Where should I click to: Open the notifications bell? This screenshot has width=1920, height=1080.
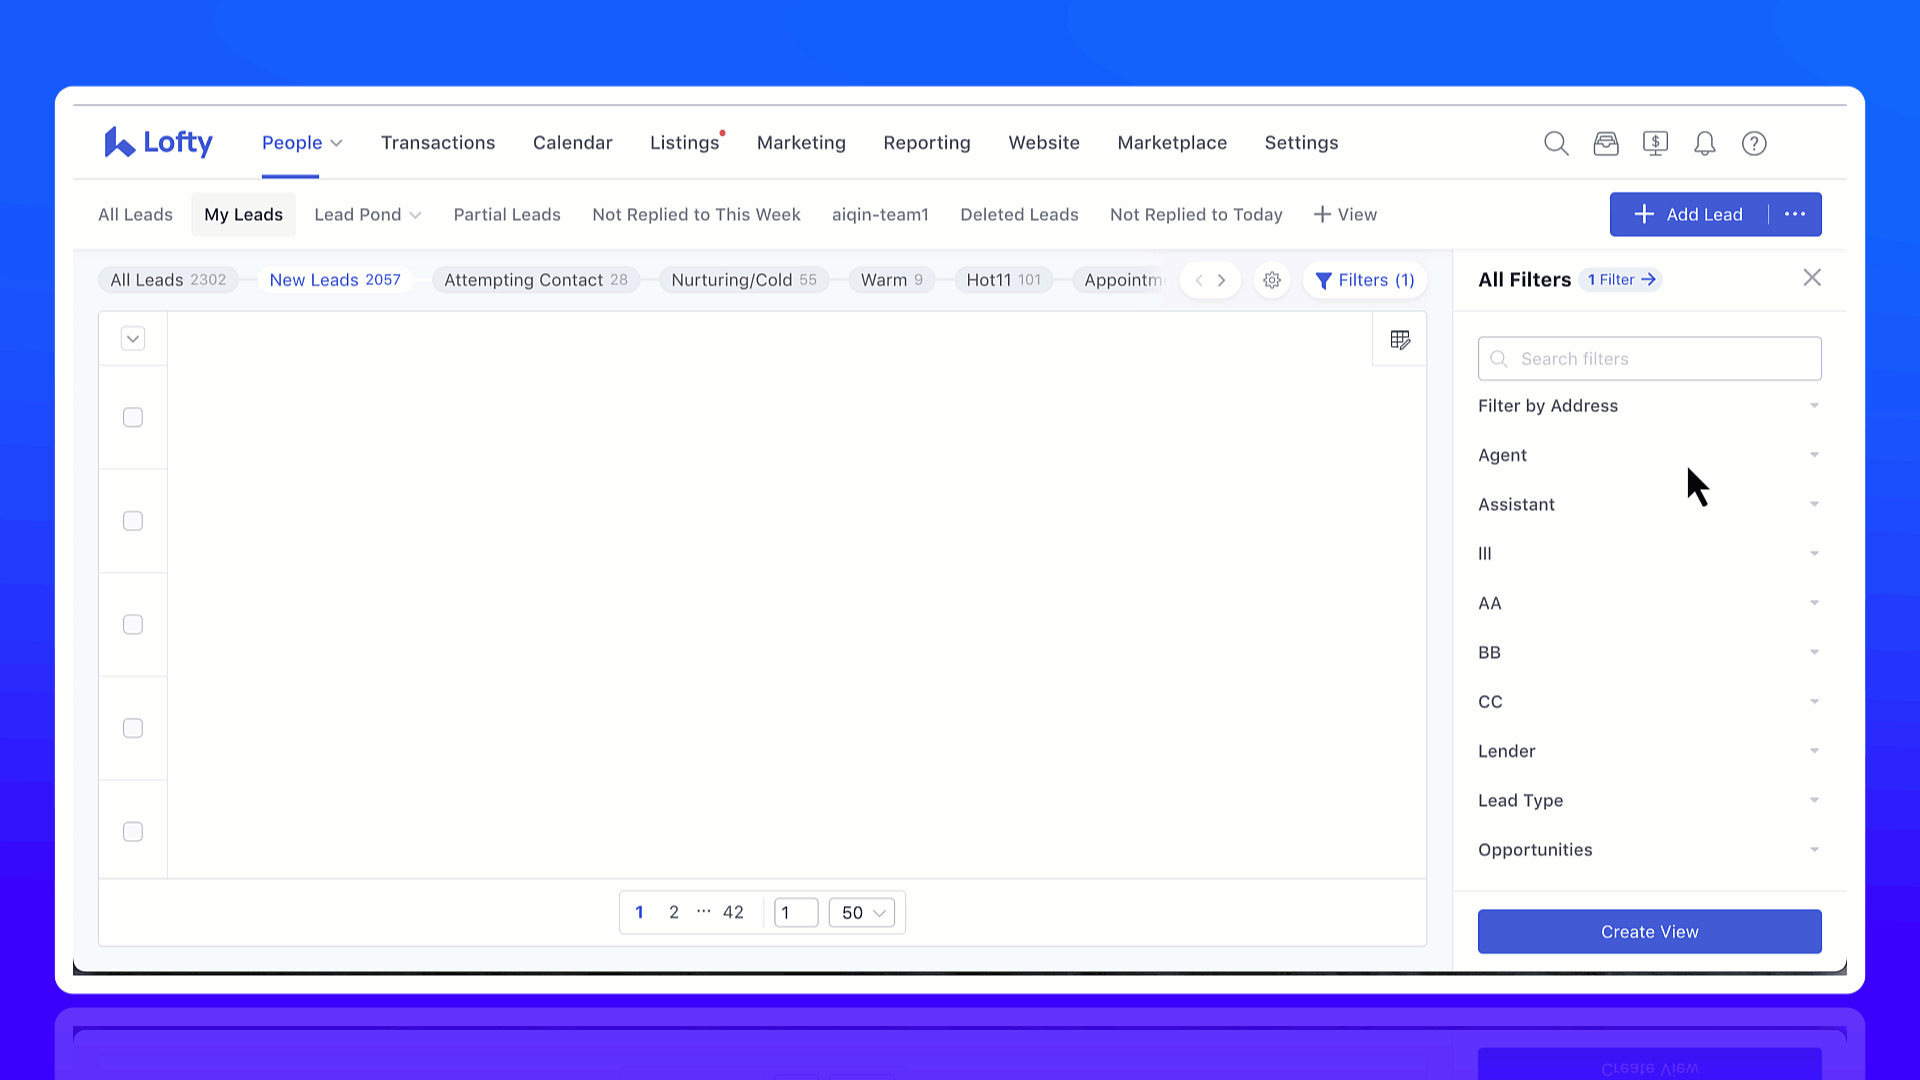(x=1705, y=143)
